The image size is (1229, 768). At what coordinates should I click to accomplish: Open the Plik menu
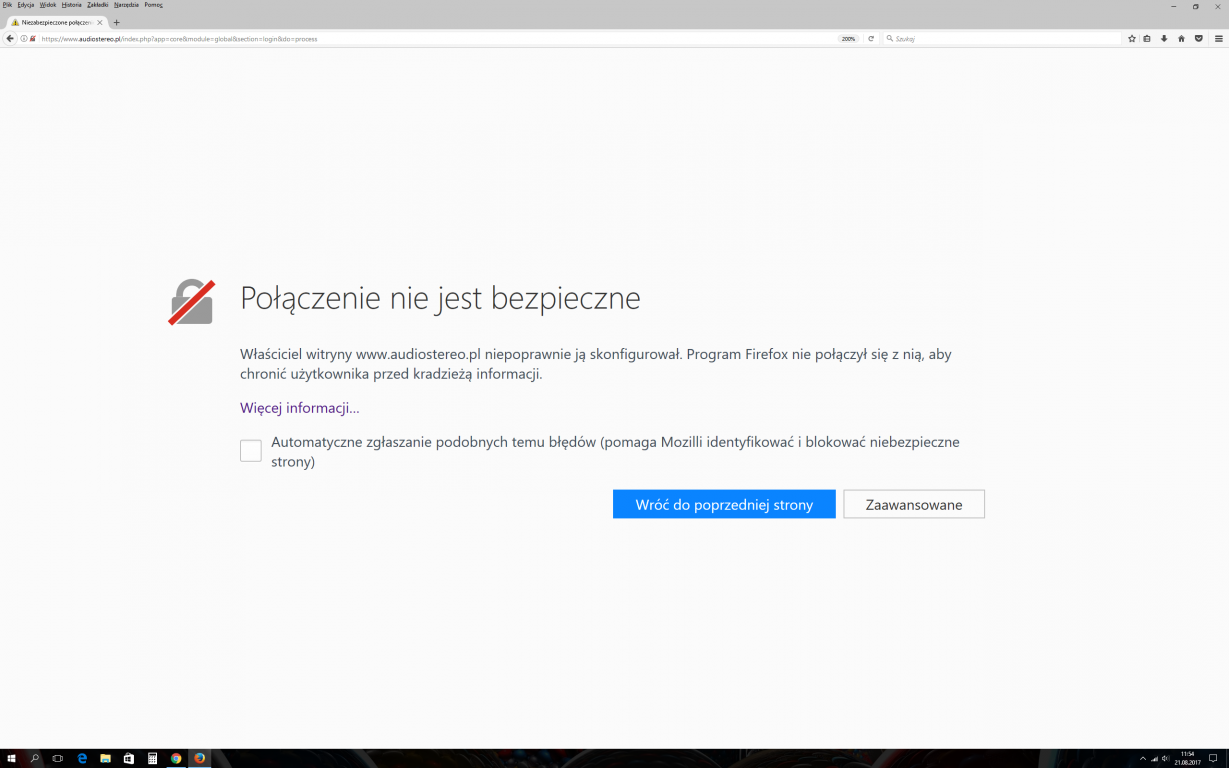pyautogui.click(x=7, y=5)
